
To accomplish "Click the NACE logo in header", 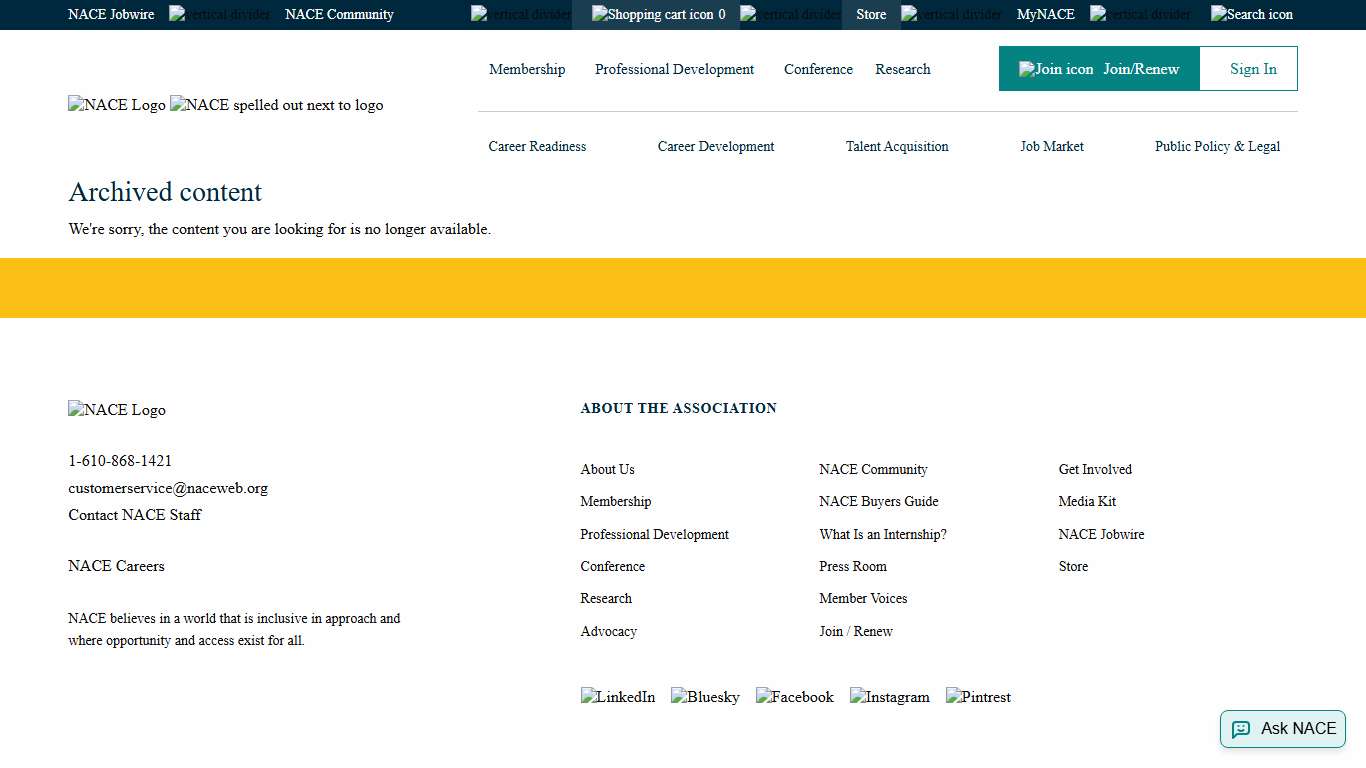I will point(117,105).
